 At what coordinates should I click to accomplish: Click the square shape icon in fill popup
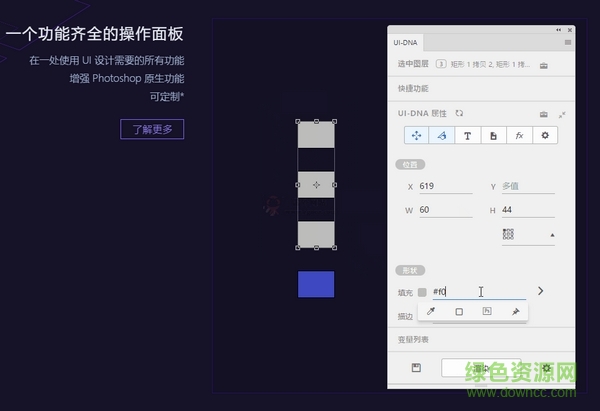[x=460, y=312]
